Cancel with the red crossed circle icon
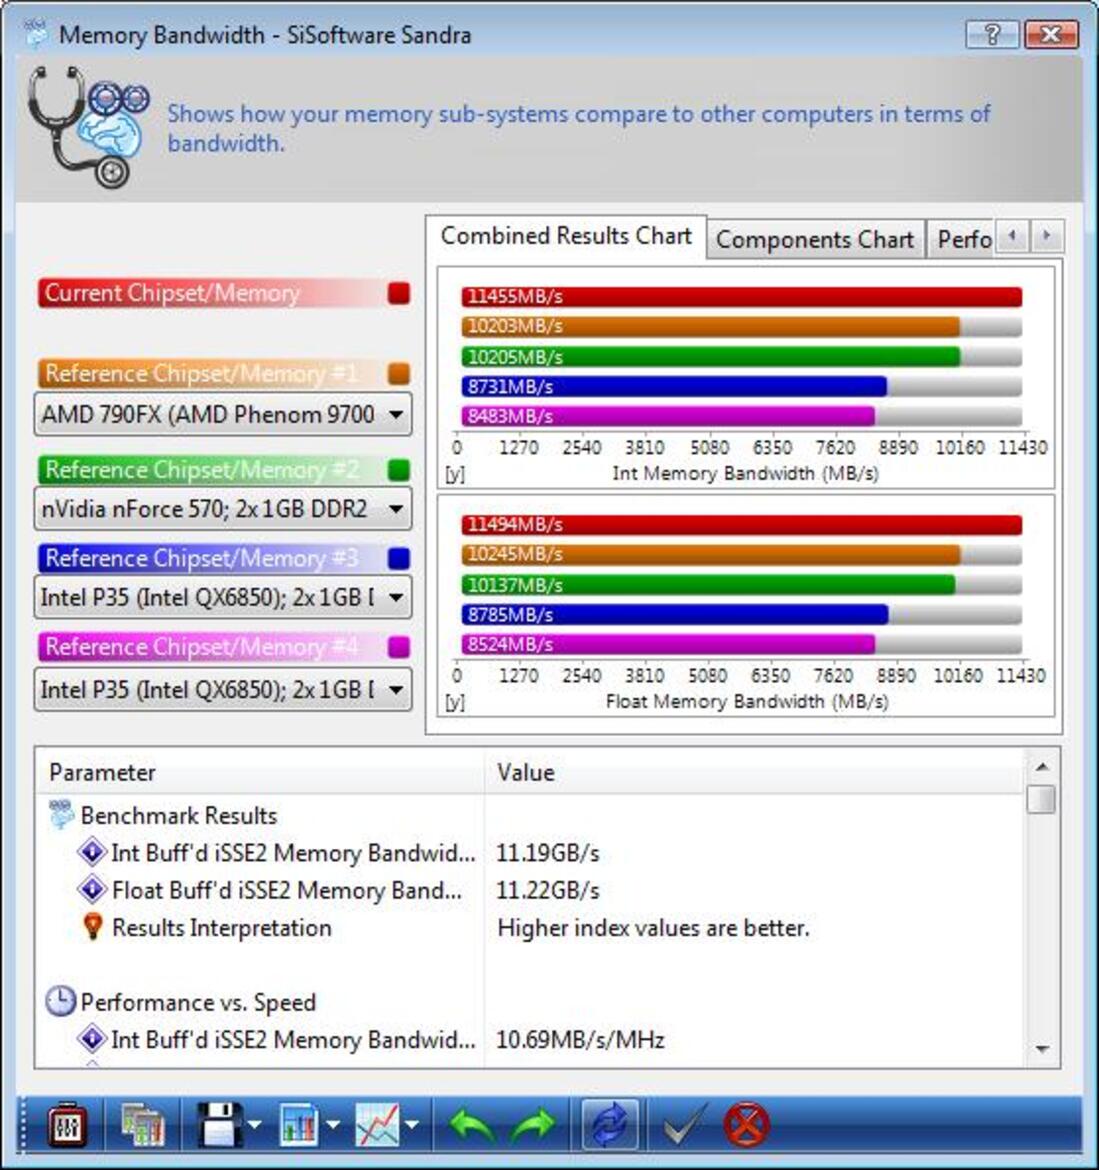1099x1170 pixels. [746, 1125]
